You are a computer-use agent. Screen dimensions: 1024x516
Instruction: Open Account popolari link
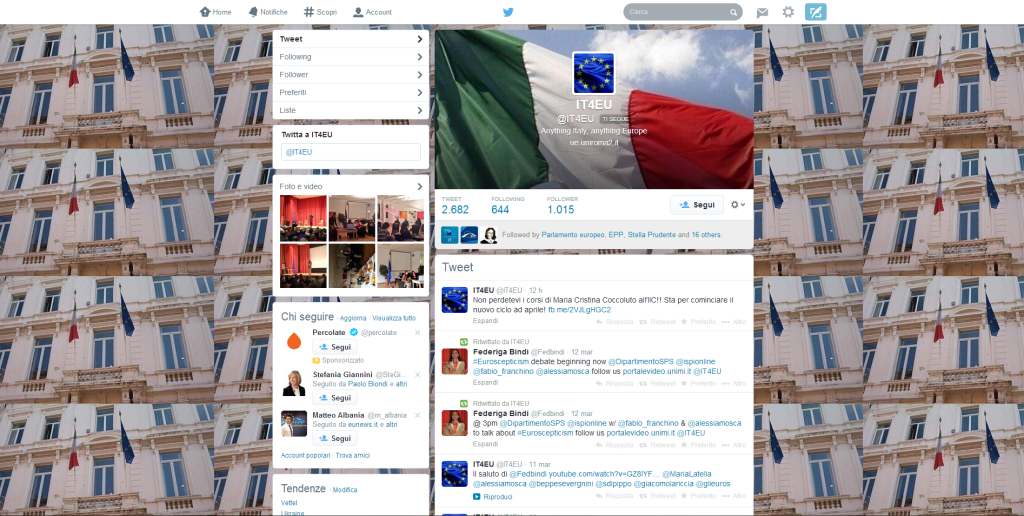coord(306,455)
